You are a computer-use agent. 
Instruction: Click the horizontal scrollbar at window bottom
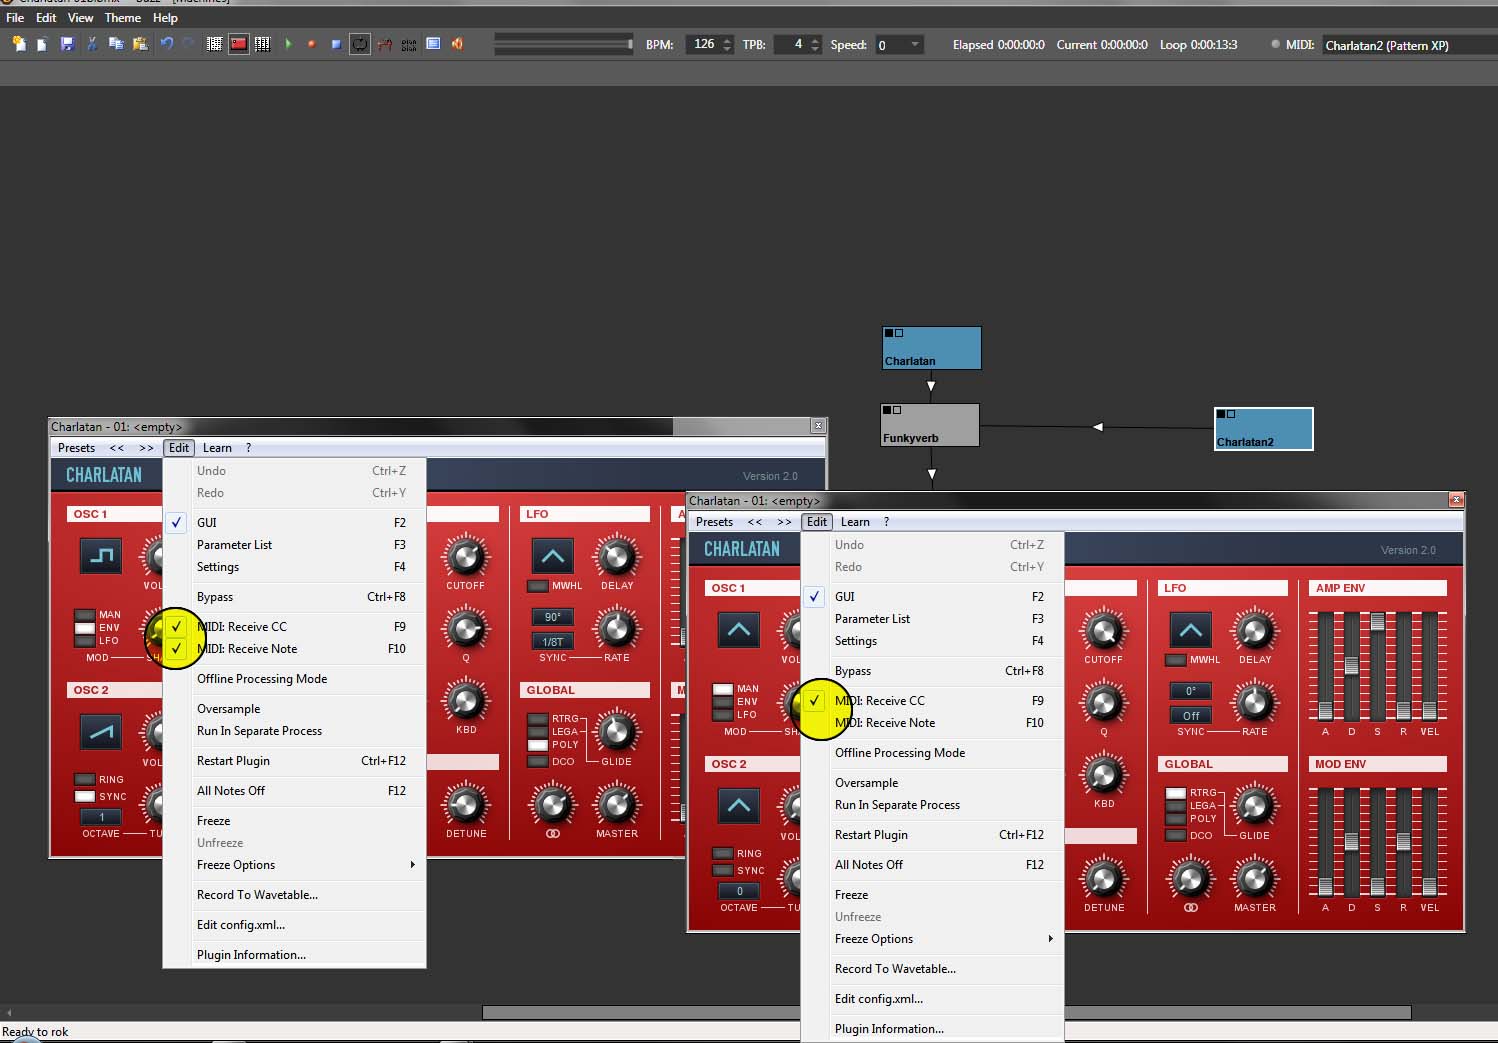946,1012
